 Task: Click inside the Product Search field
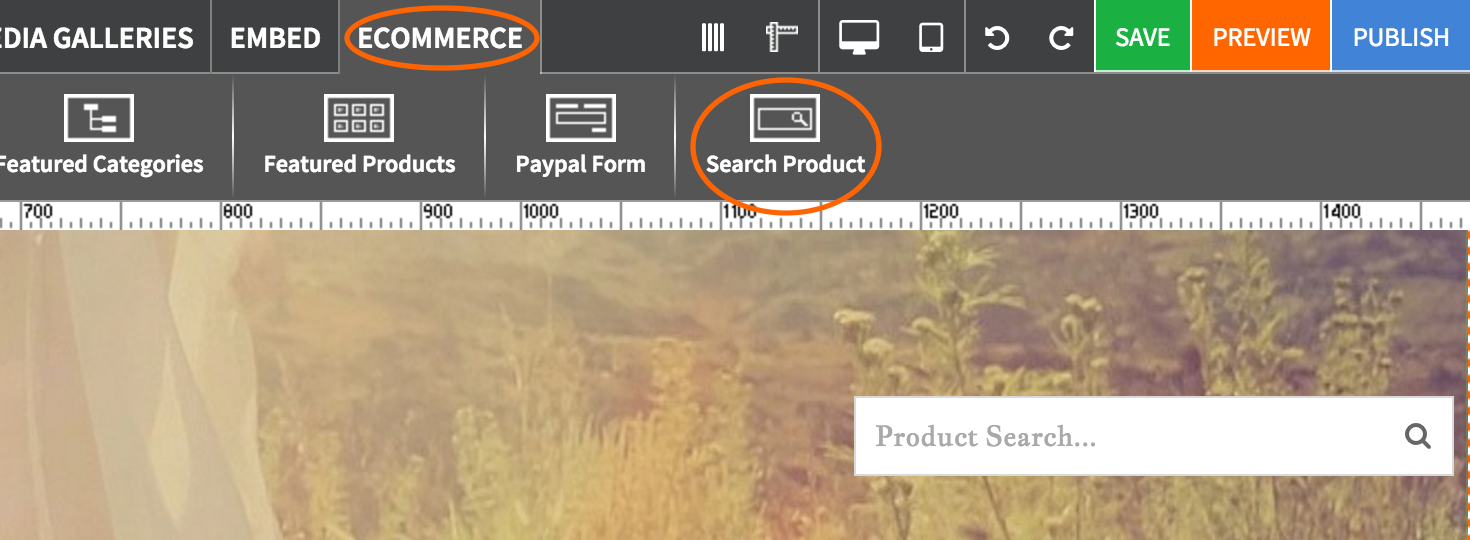(1120, 436)
